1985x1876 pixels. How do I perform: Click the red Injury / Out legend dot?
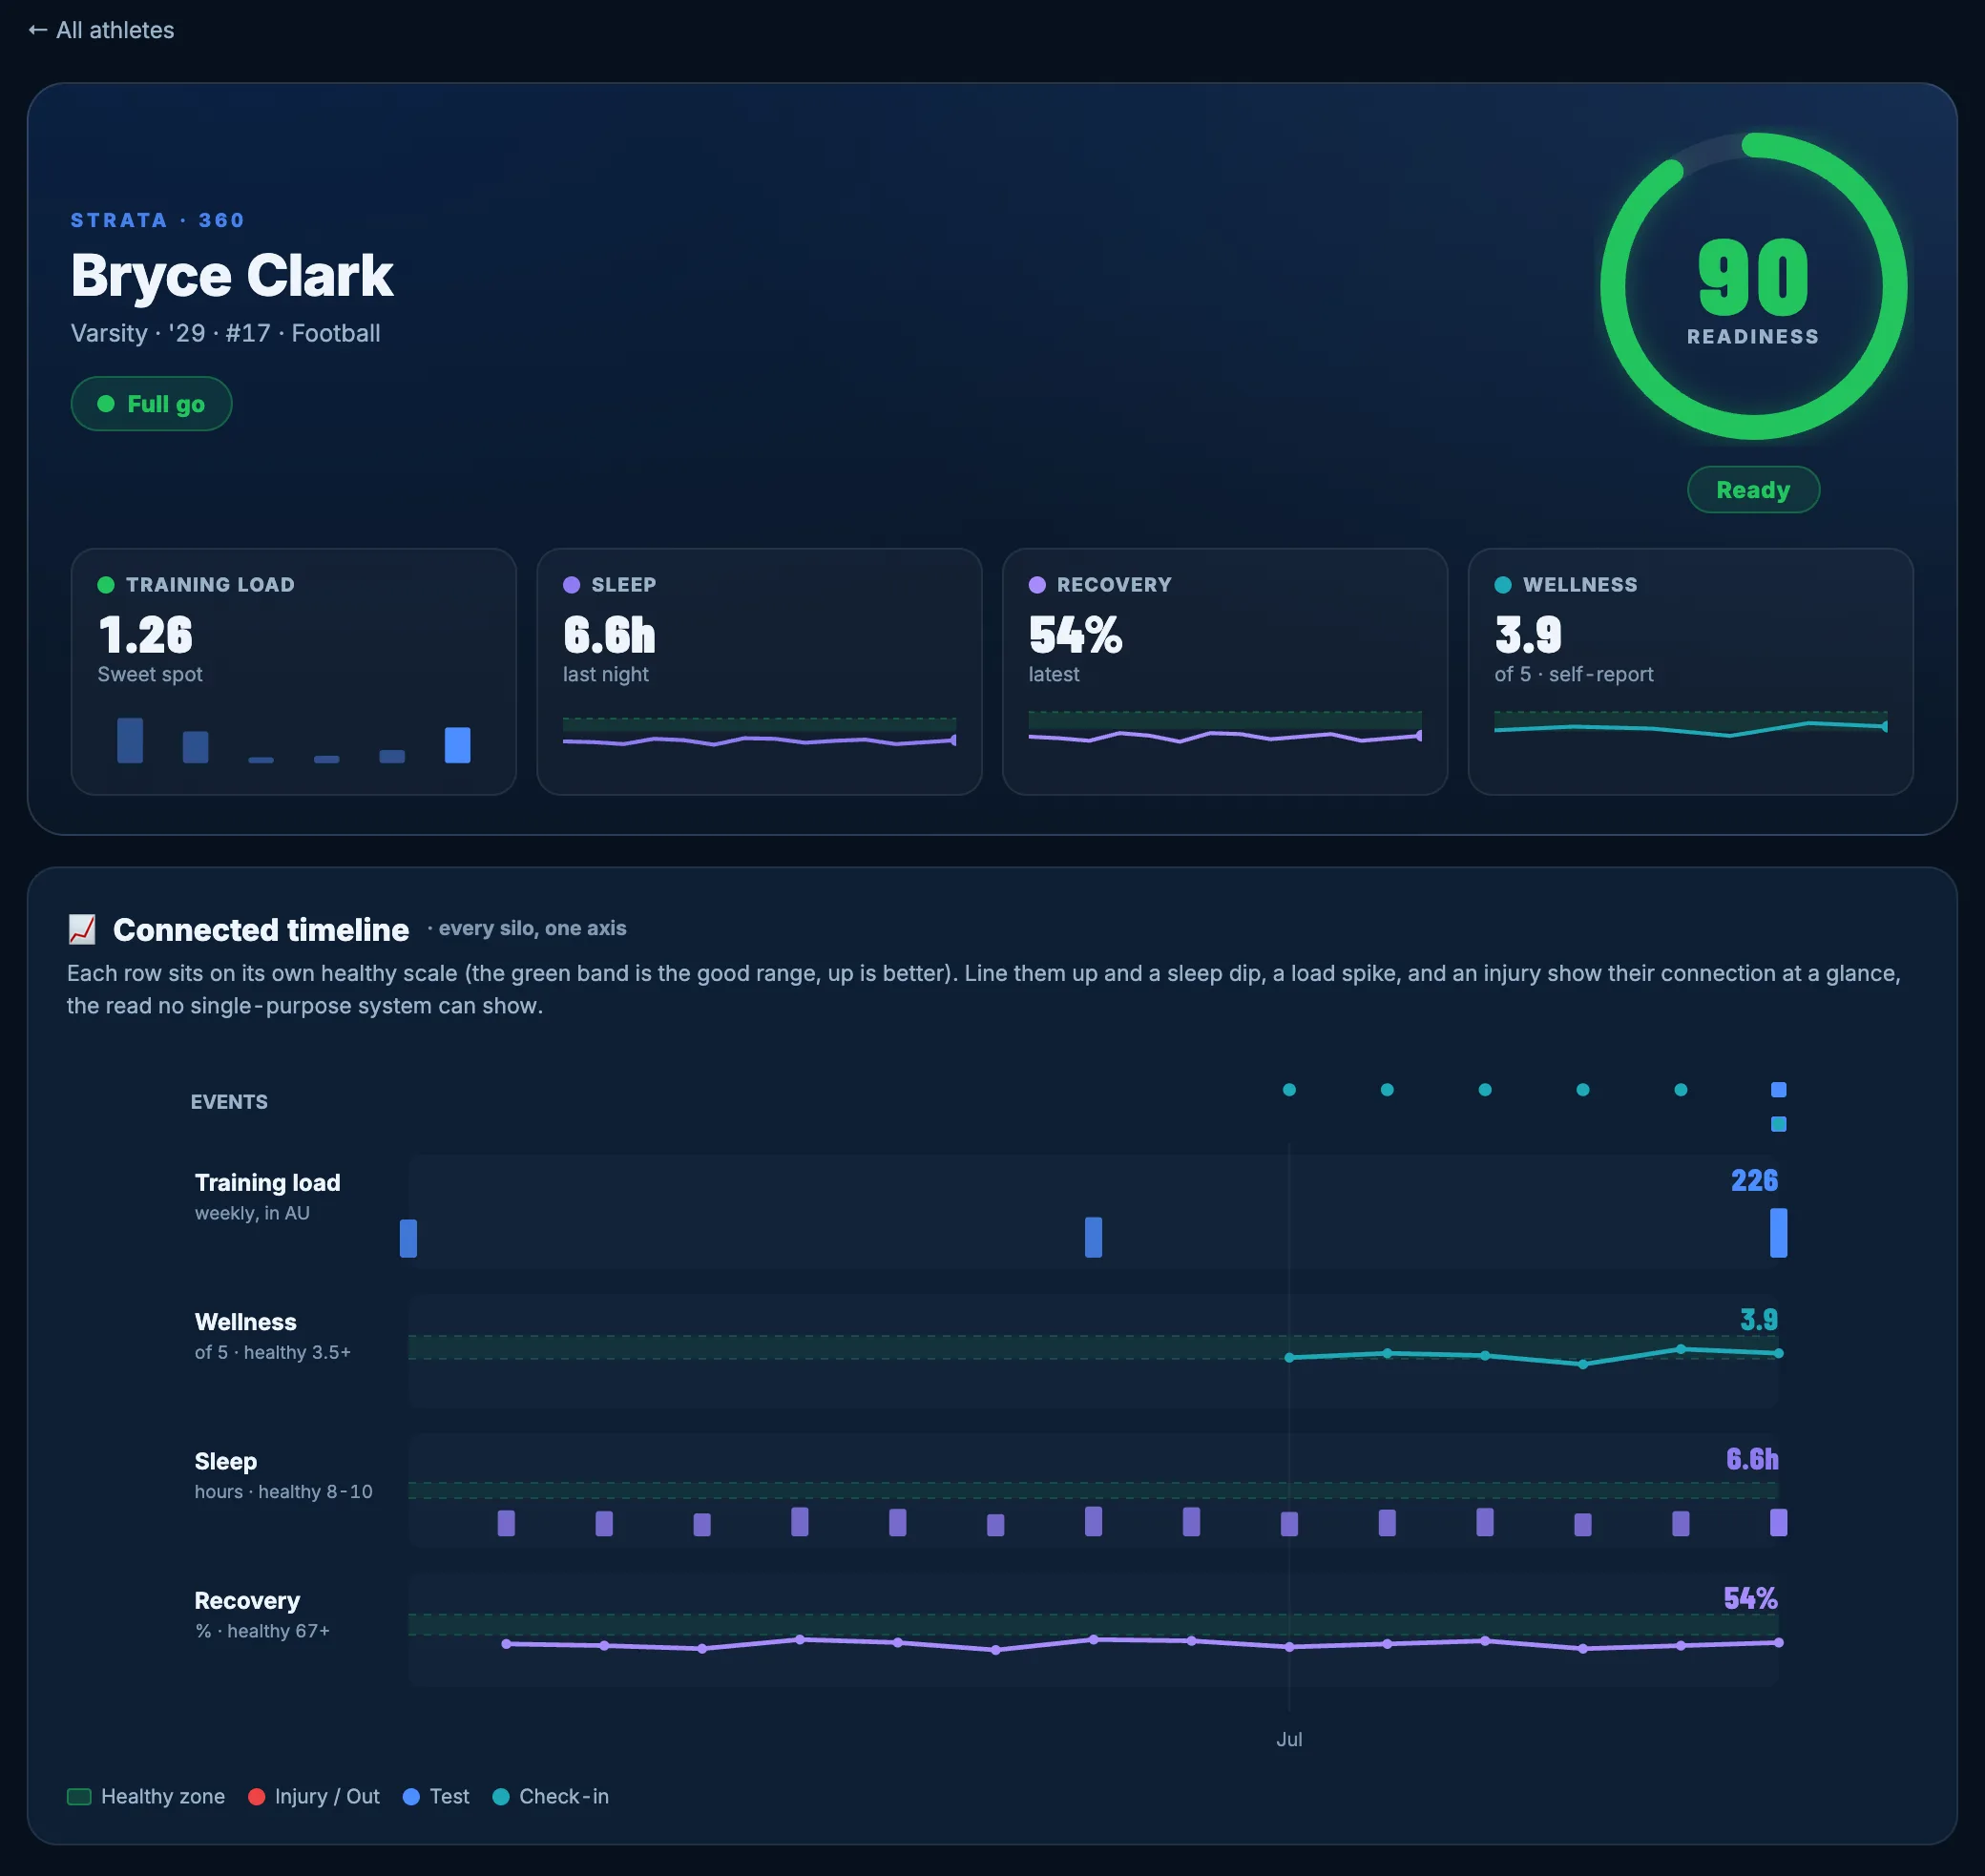coord(256,1796)
